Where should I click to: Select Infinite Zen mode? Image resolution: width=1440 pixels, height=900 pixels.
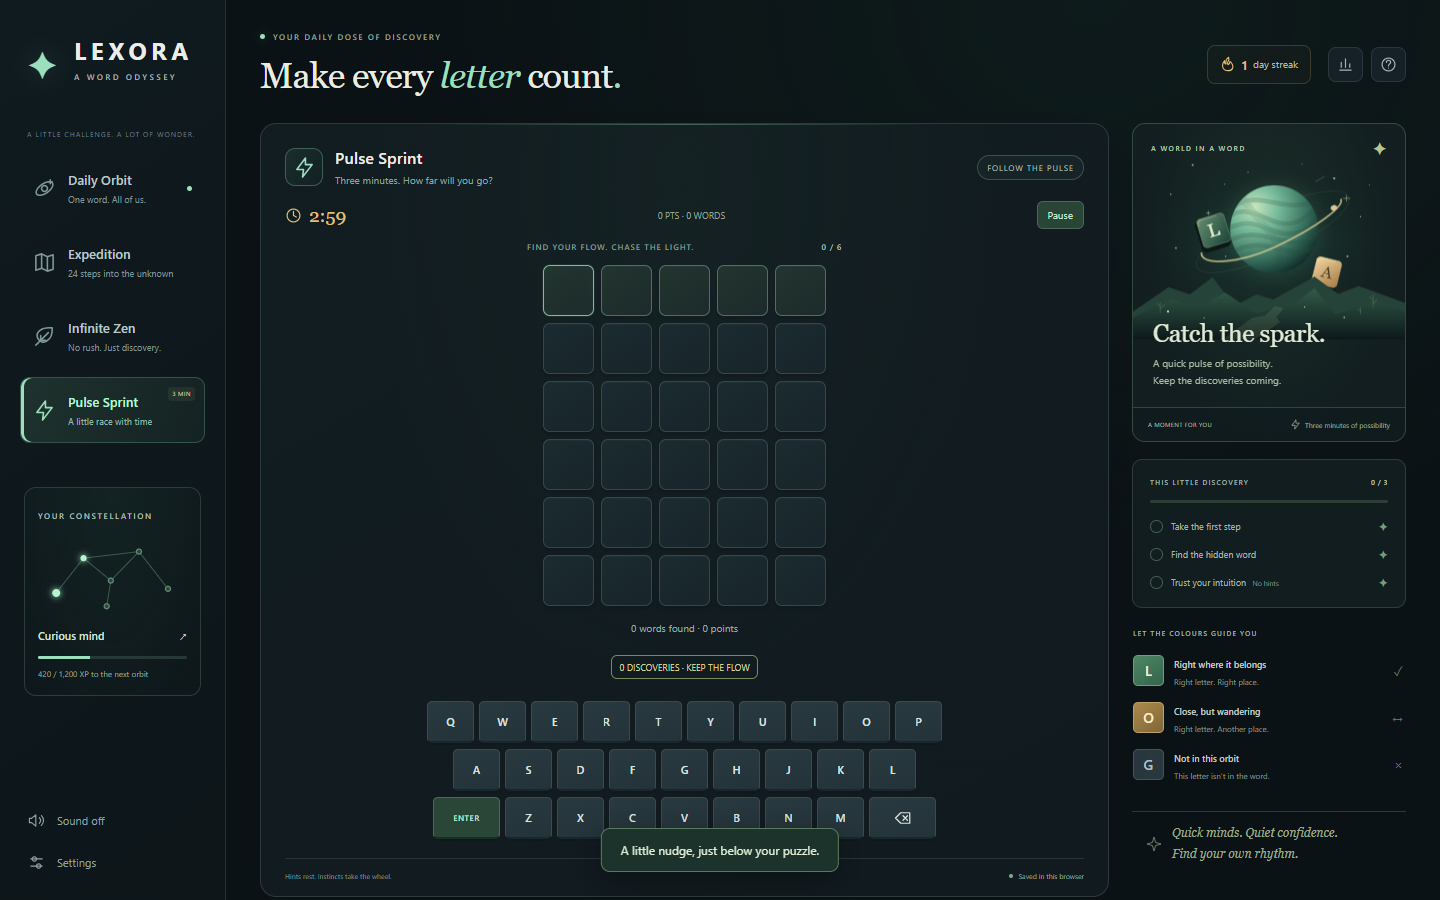tap(112, 336)
